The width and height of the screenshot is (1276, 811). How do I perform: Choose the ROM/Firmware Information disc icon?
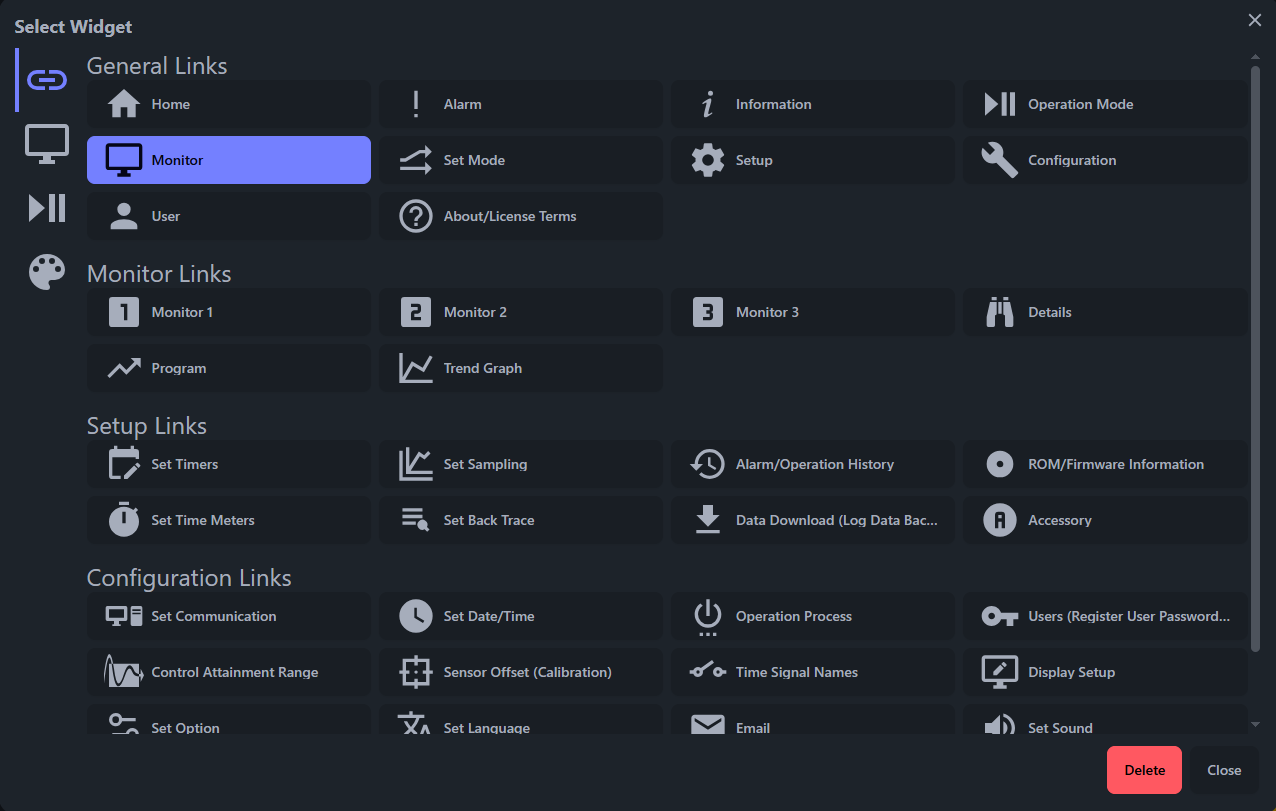coord(1000,464)
